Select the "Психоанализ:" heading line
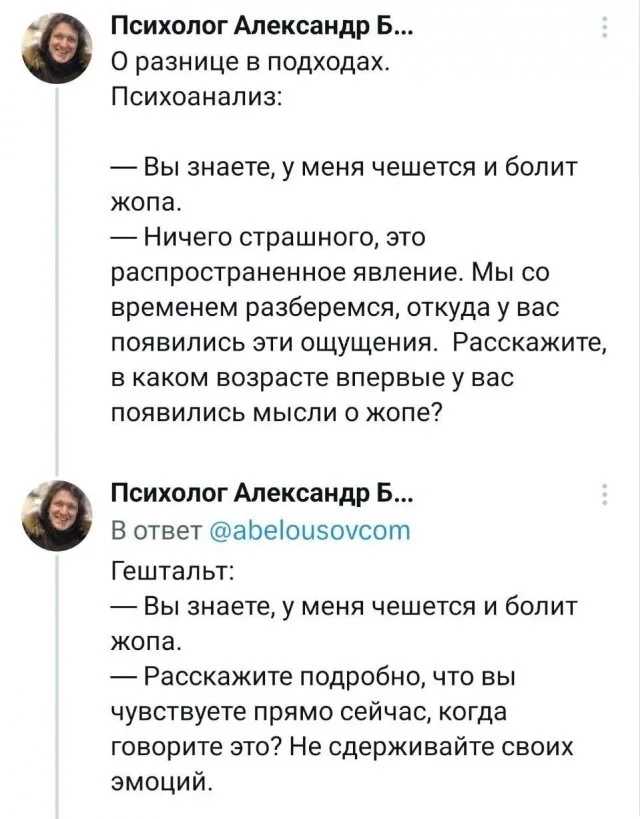This screenshot has width=640, height=819. click(196, 100)
